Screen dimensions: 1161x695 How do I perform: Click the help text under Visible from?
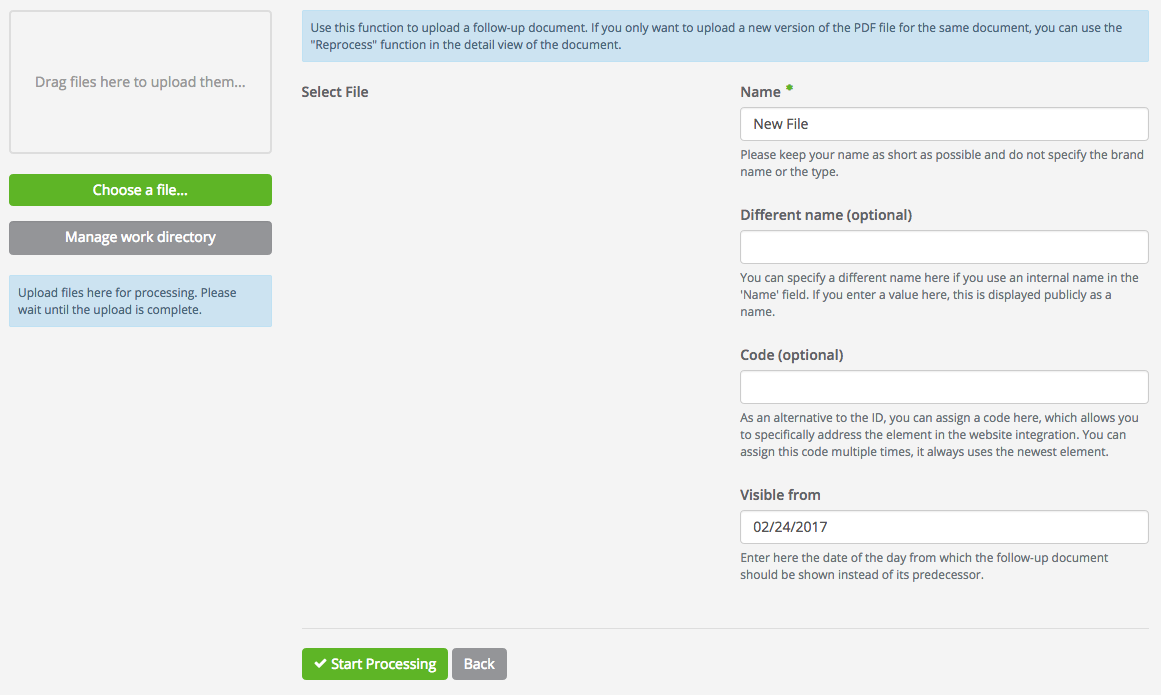[x=924, y=566]
